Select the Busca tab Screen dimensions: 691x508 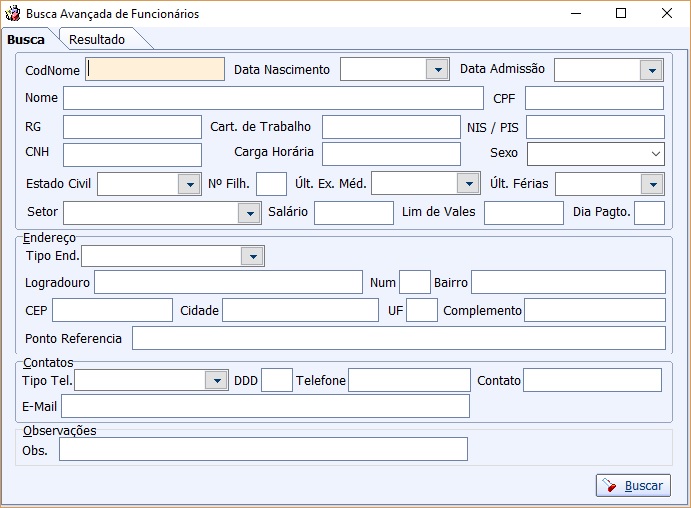pyautogui.click(x=26, y=40)
